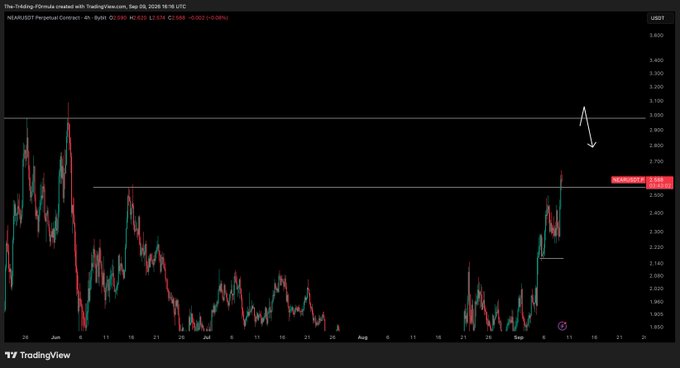The height and width of the screenshot is (368, 680).
Task: Click the 2.020 price scale label
Action: (656, 288)
